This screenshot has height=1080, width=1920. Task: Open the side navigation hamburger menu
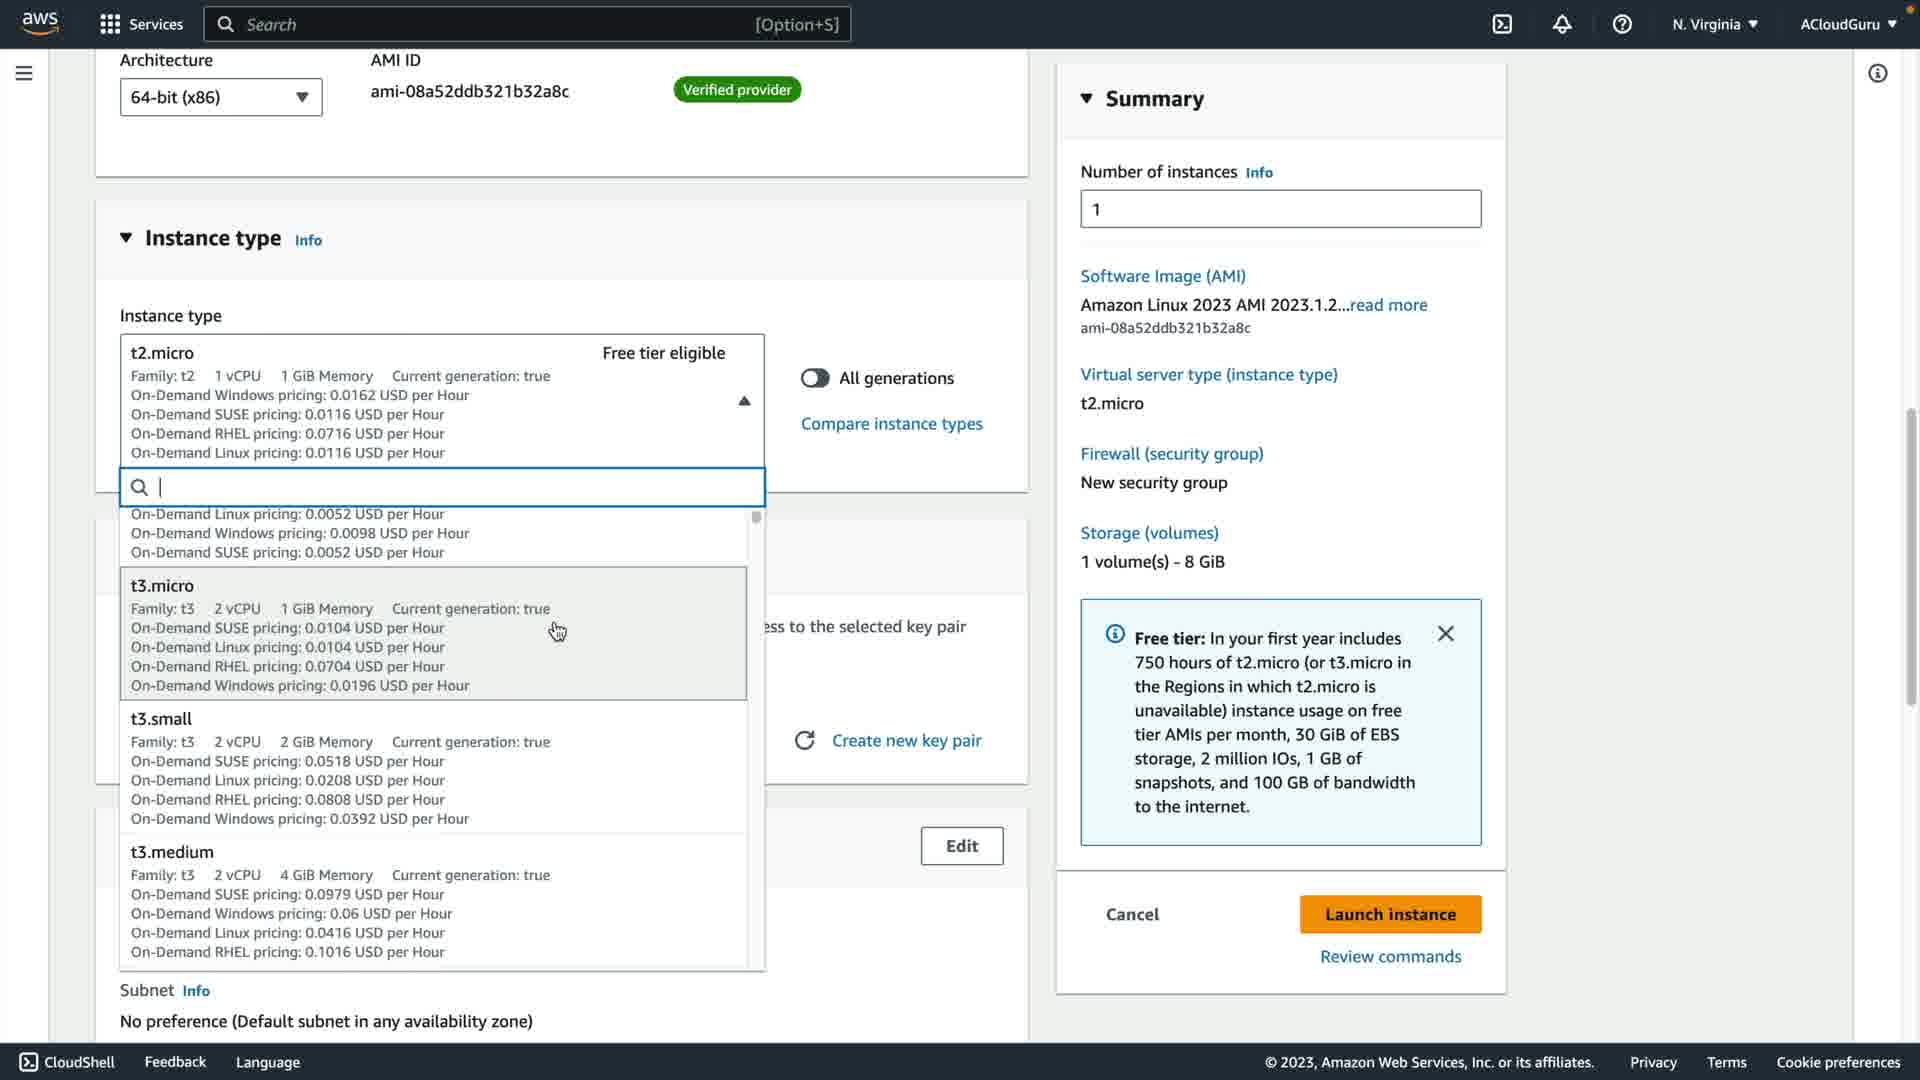pyautogui.click(x=24, y=73)
